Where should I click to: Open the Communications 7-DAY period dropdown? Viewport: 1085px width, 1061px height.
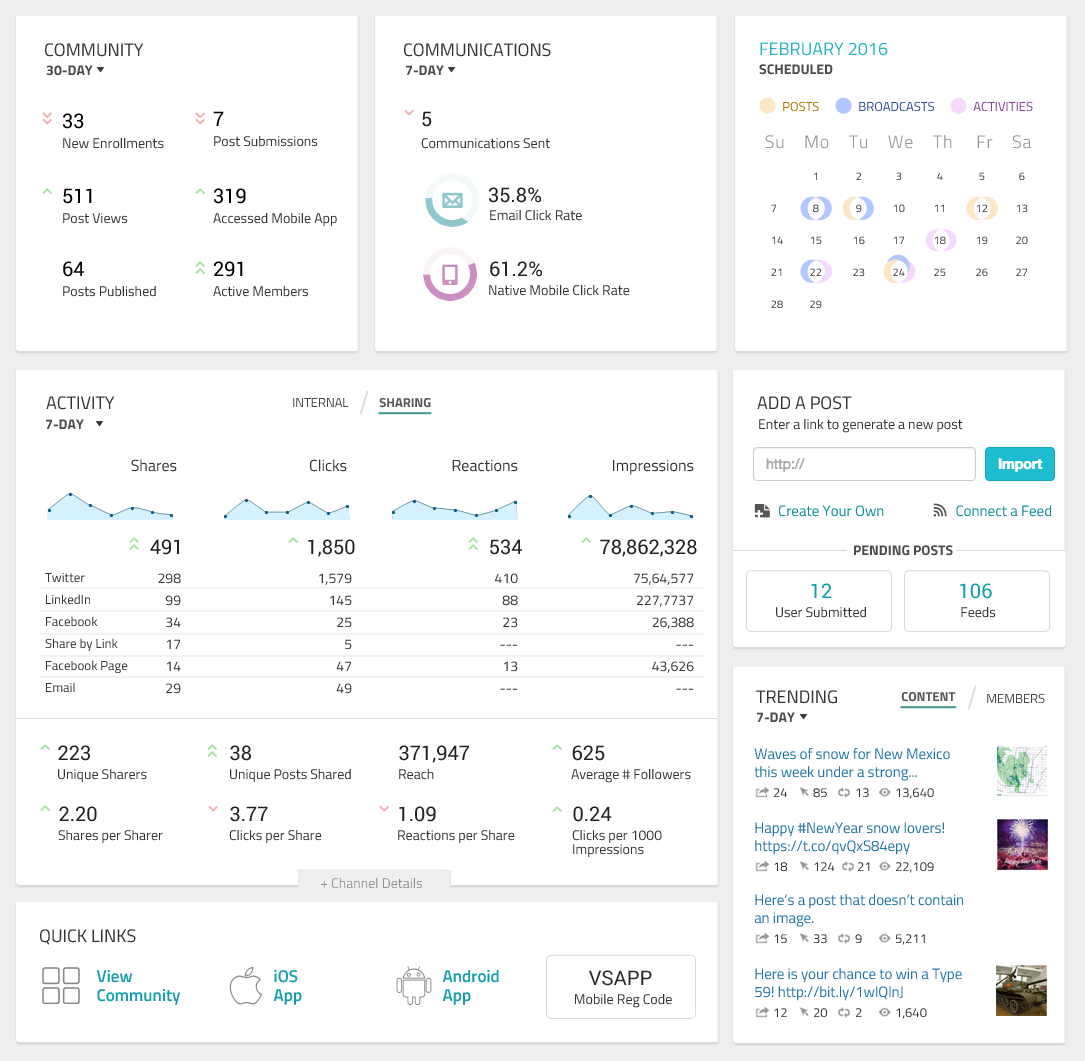pos(430,70)
